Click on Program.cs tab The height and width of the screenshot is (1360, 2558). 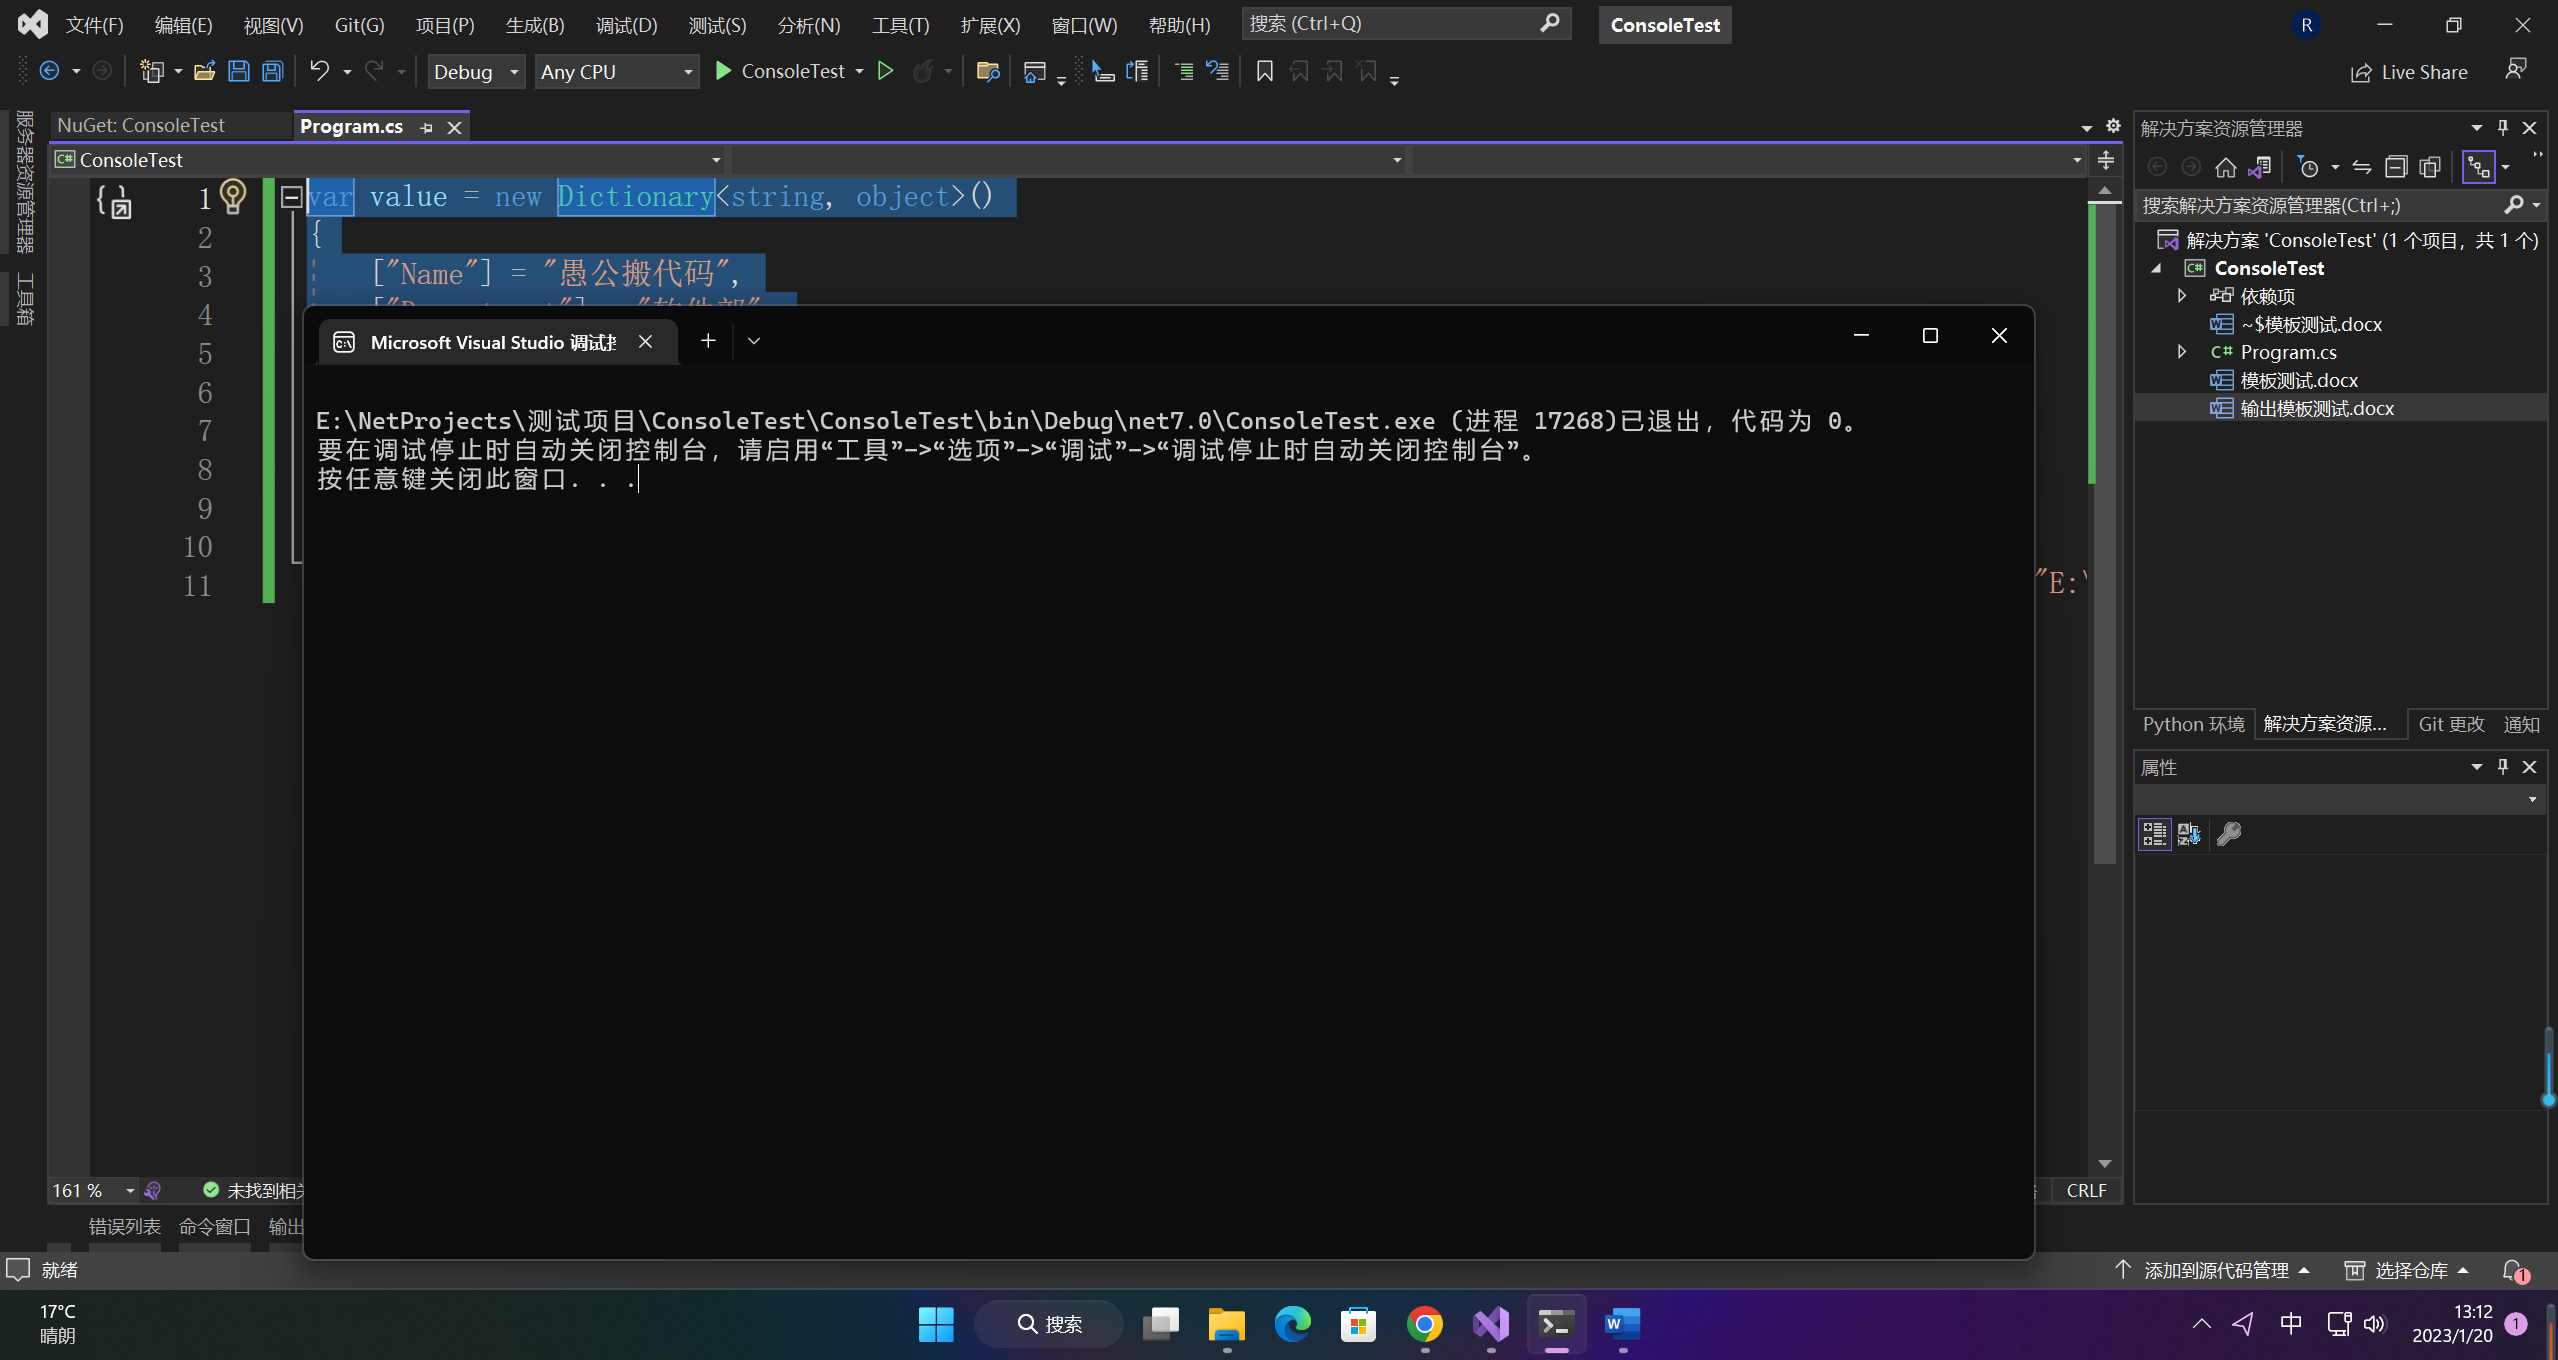click(x=350, y=125)
